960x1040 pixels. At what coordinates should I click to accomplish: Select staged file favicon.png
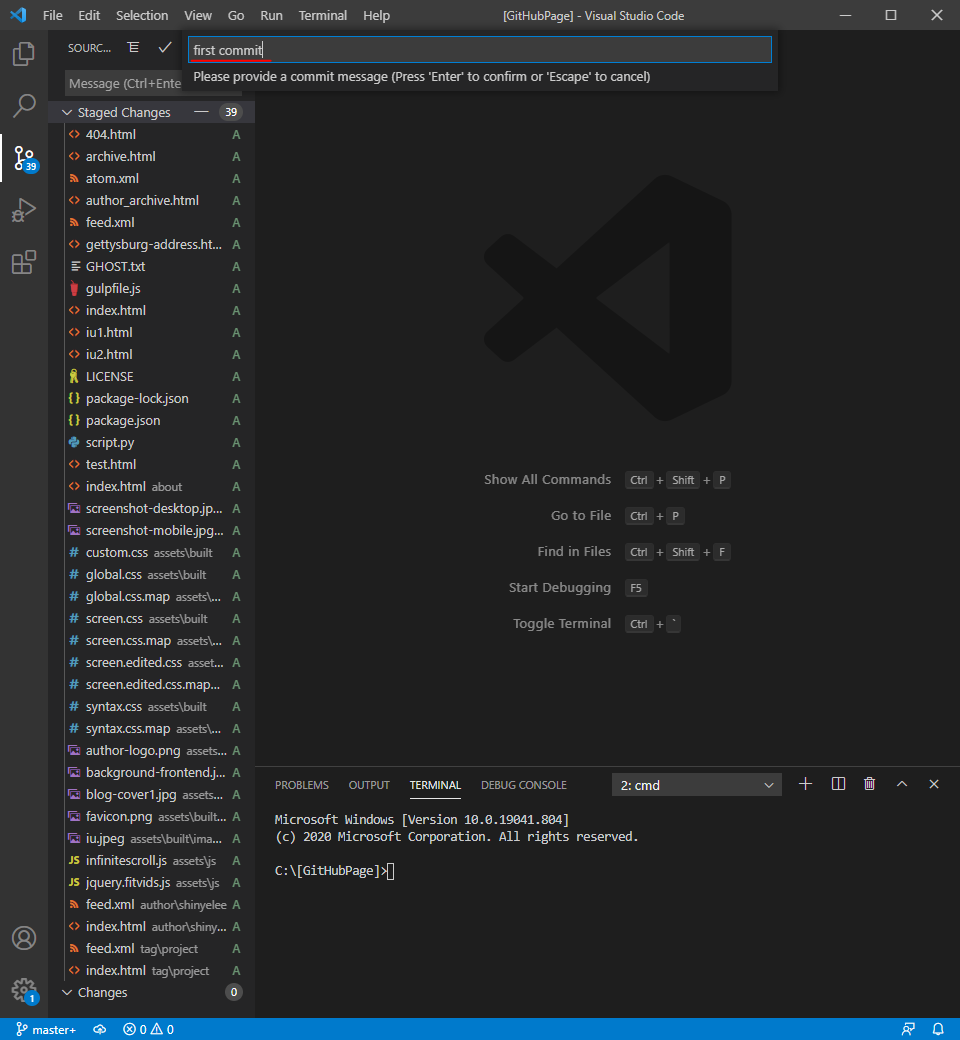pos(119,816)
